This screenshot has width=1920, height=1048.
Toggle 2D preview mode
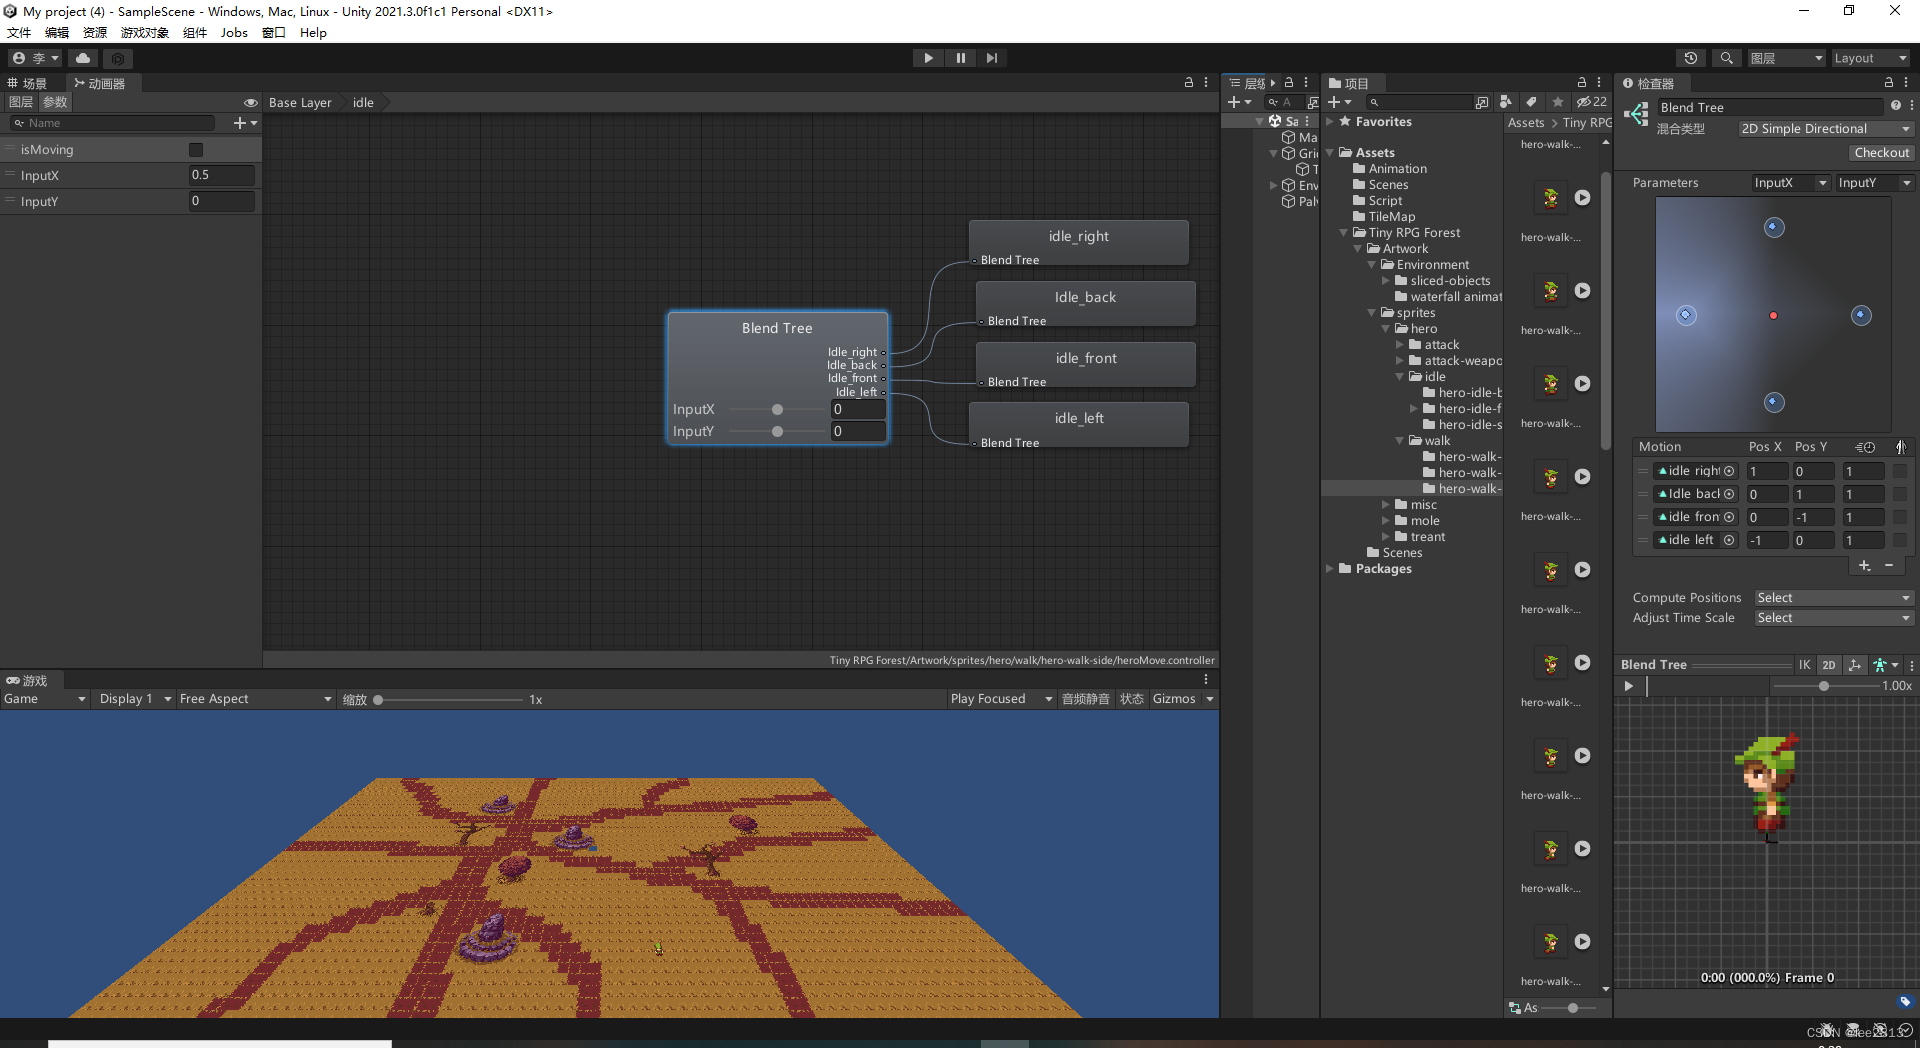[1829, 665]
